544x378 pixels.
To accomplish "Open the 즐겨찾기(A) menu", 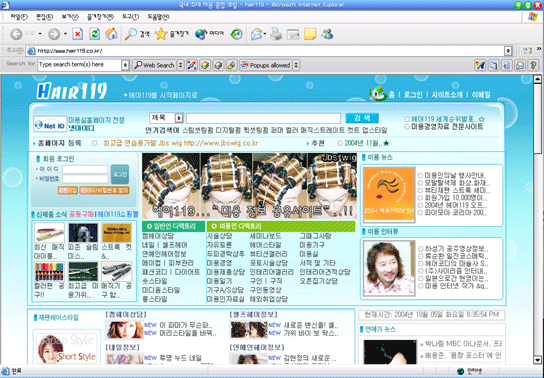I will [100, 17].
